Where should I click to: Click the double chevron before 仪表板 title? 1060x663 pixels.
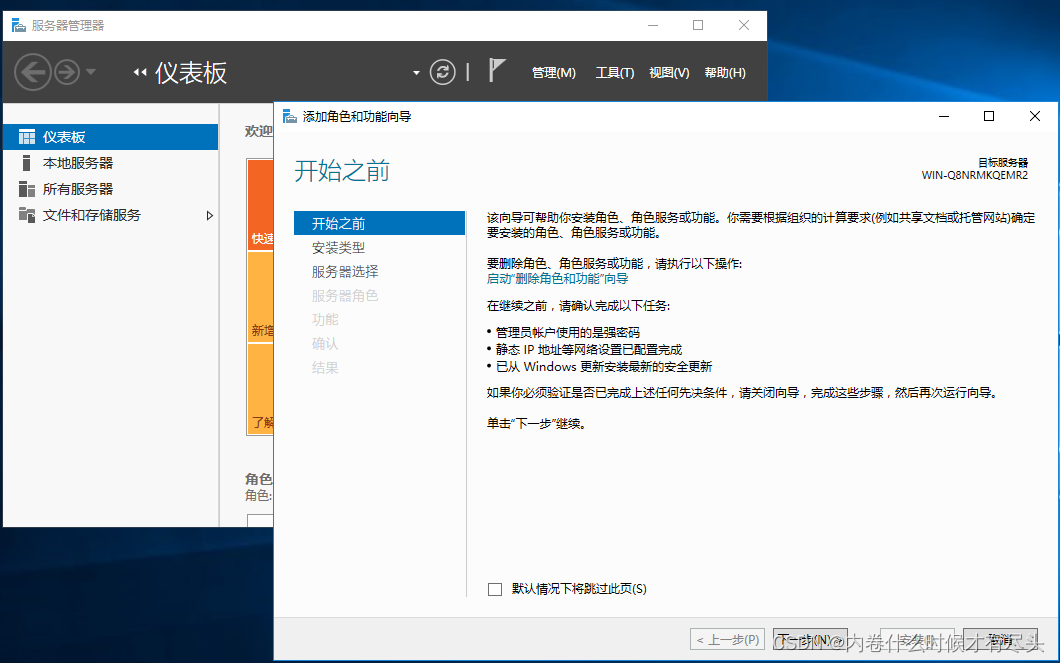pos(140,72)
